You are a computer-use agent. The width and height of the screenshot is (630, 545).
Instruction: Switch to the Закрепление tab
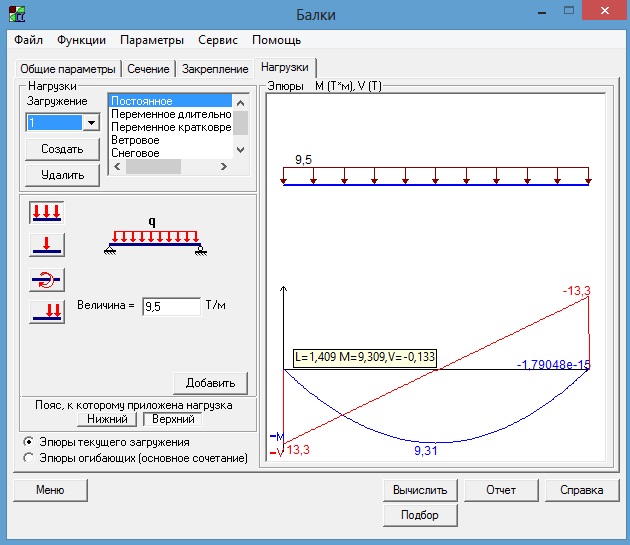pos(215,69)
